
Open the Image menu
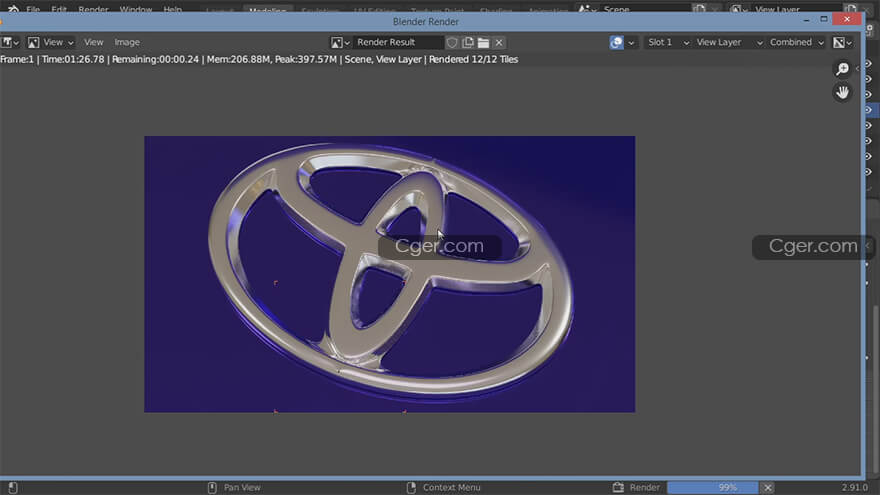coord(127,42)
